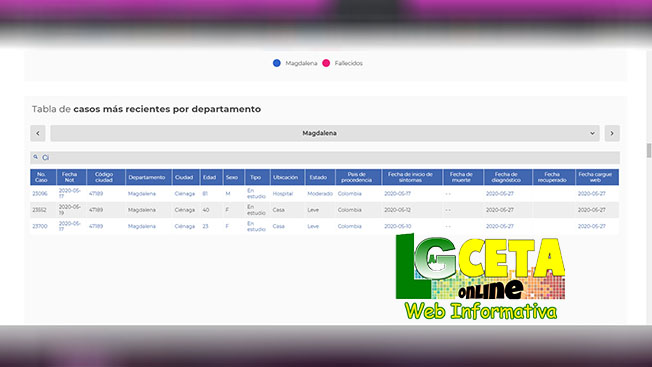The image size is (652, 367).
Task: Open case number 23700 row
Action: point(40,227)
